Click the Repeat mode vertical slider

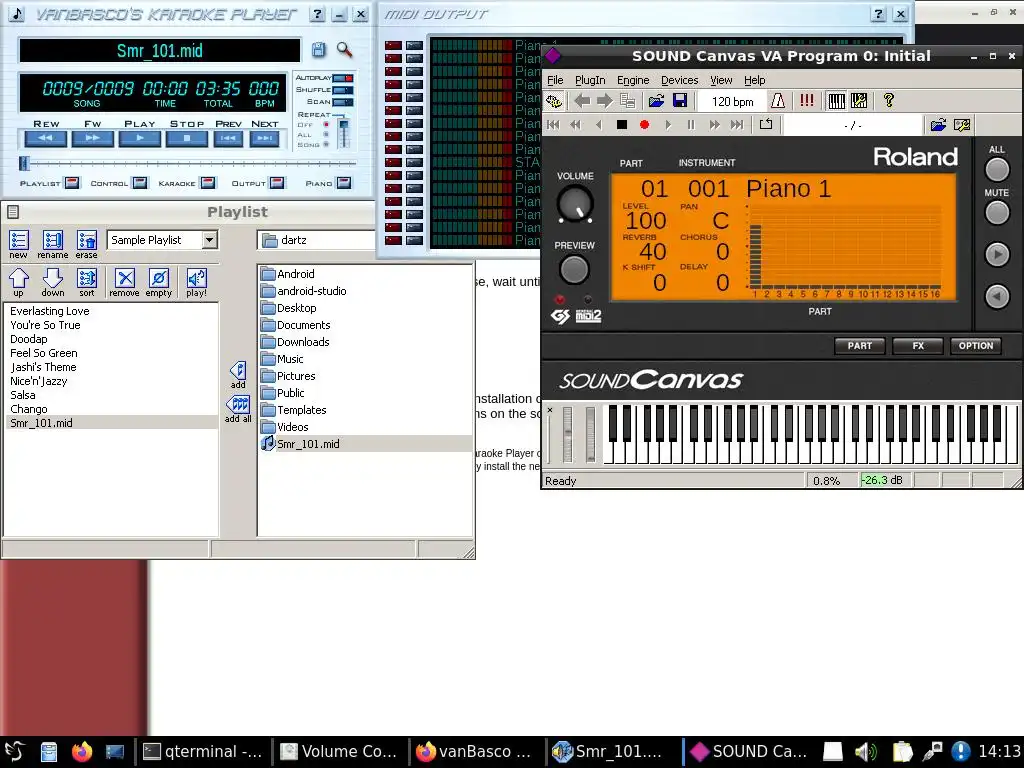pyautogui.click(x=343, y=133)
